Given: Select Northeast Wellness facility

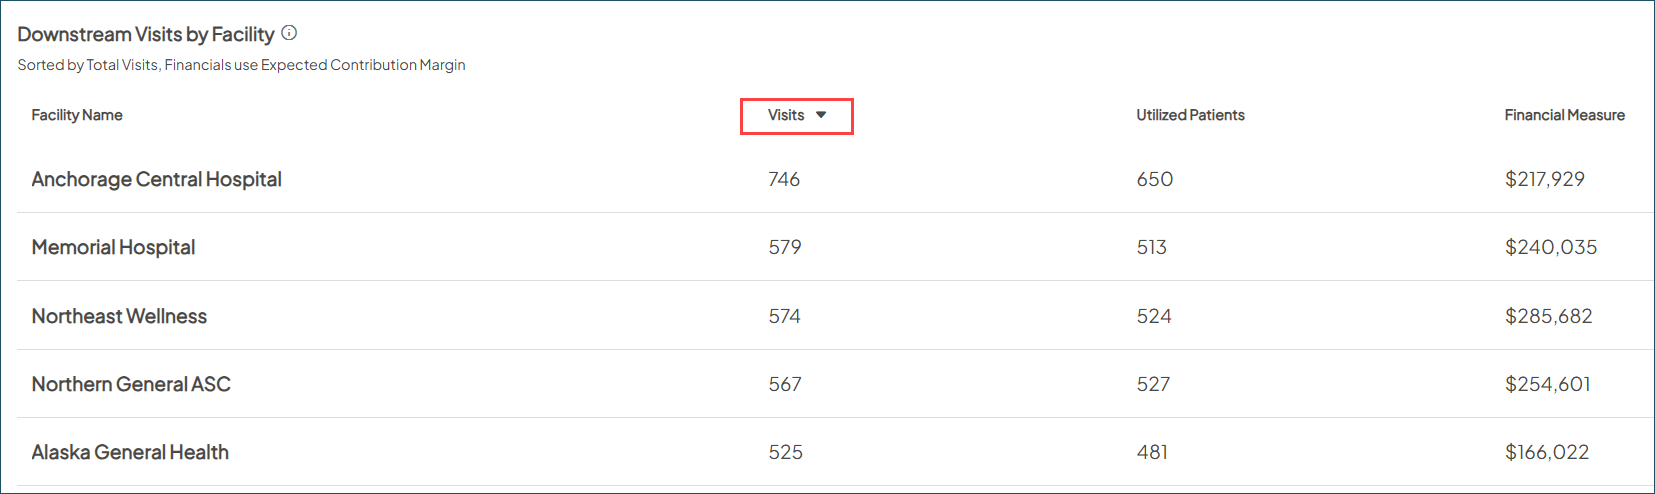Looking at the screenshot, I should tap(119, 316).
